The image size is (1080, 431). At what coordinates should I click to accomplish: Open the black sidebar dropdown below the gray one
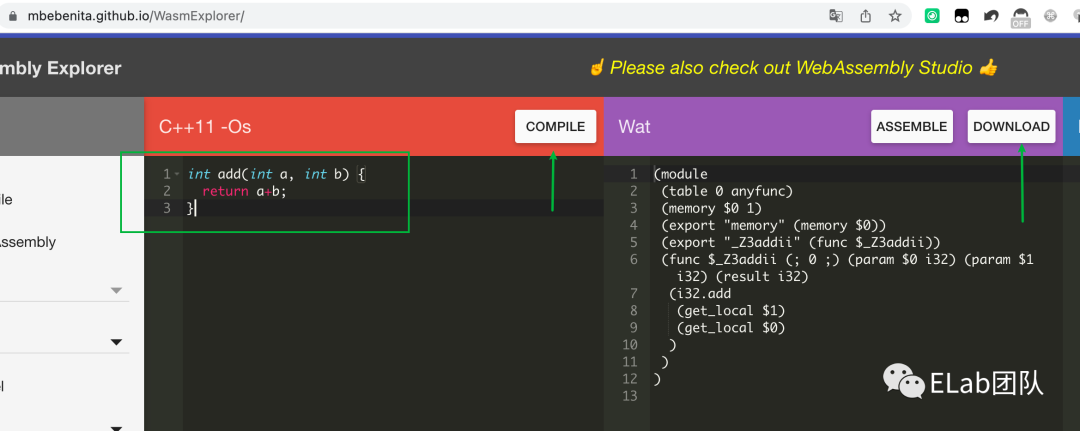click(x=116, y=342)
